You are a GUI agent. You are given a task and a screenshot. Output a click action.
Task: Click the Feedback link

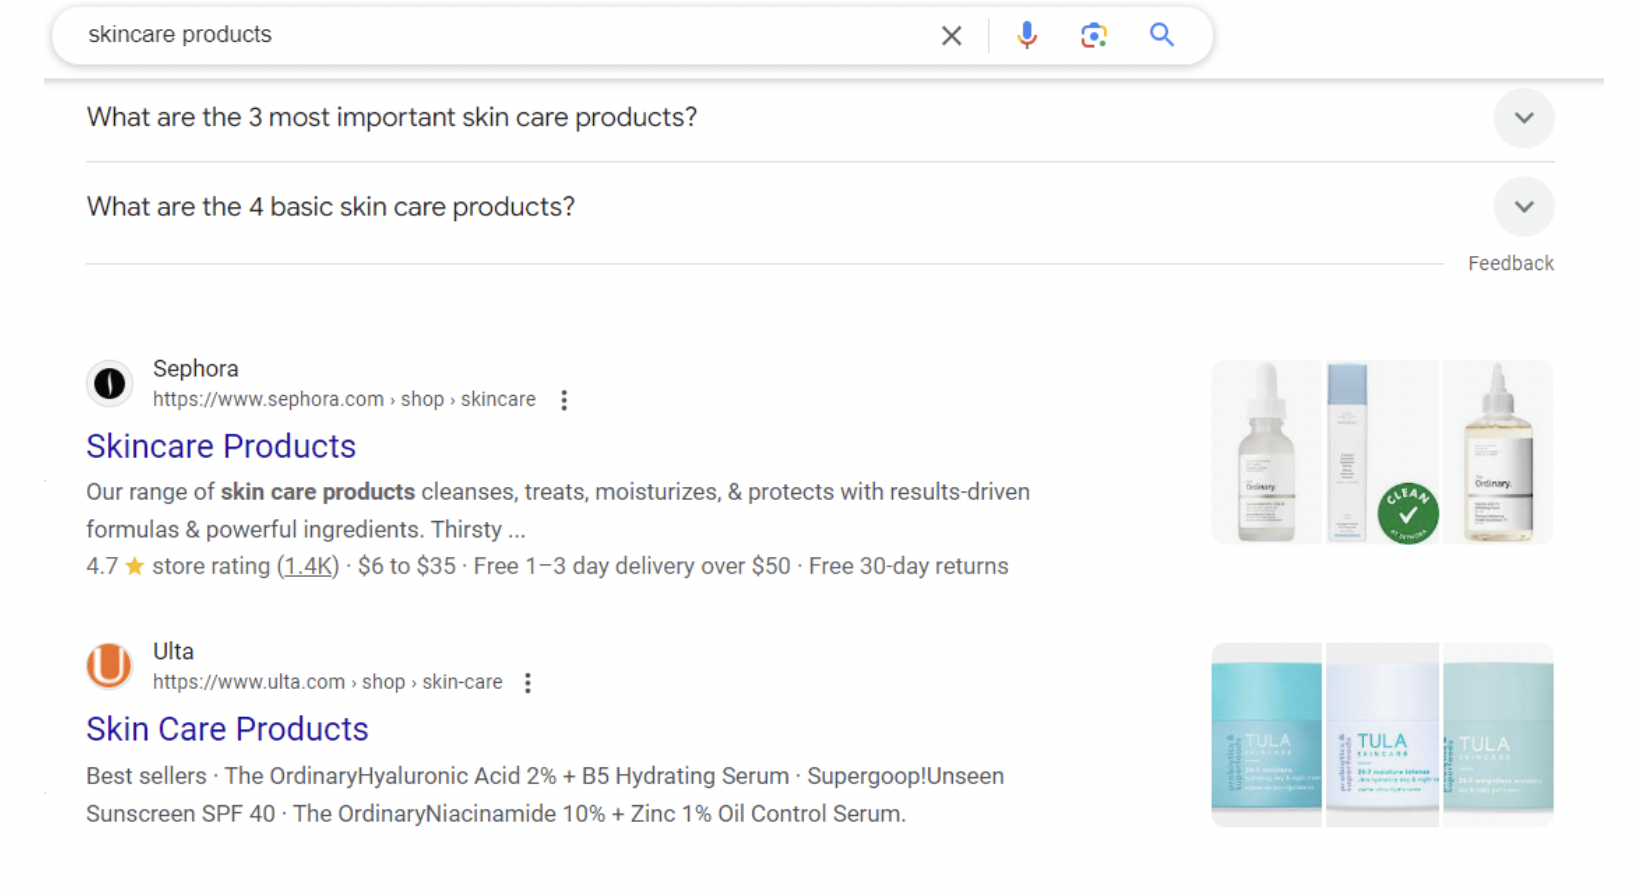click(x=1510, y=264)
